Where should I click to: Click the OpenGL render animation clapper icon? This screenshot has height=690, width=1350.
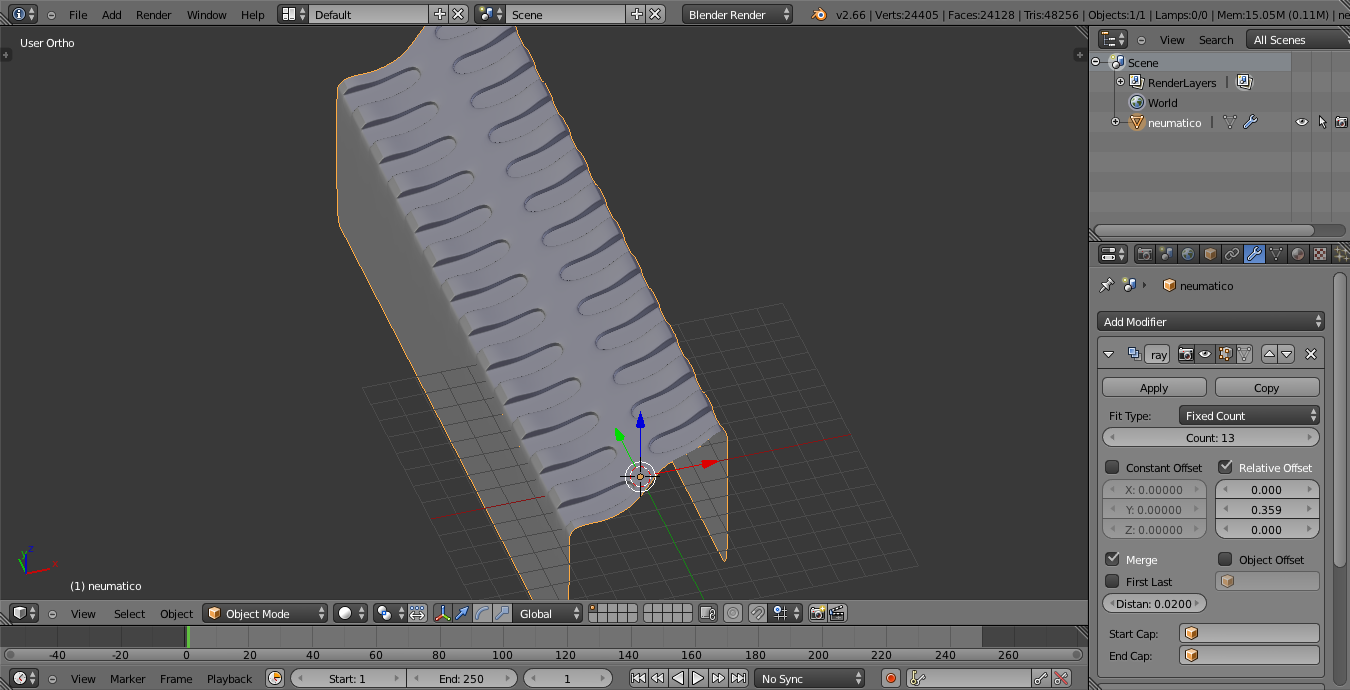[838, 613]
